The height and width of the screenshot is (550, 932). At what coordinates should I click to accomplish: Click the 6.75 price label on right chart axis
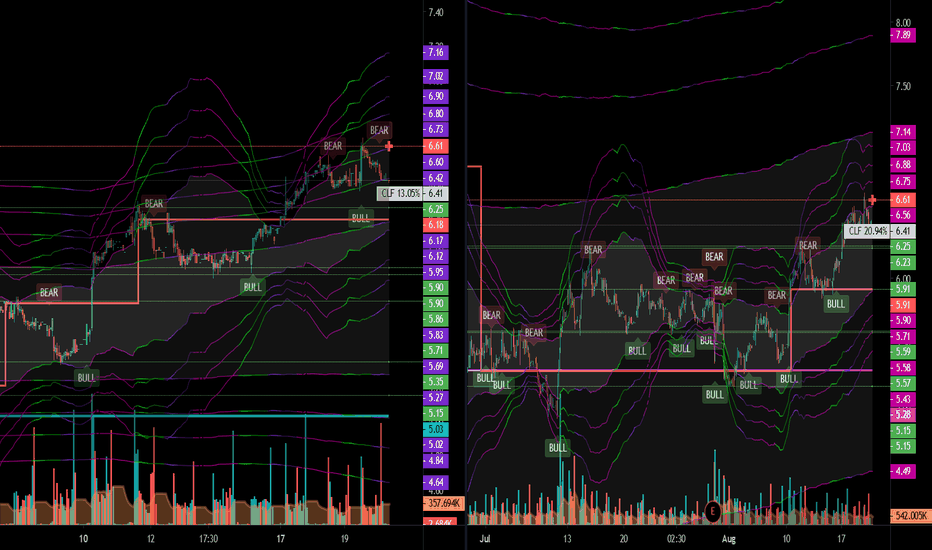(x=903, y=181)
